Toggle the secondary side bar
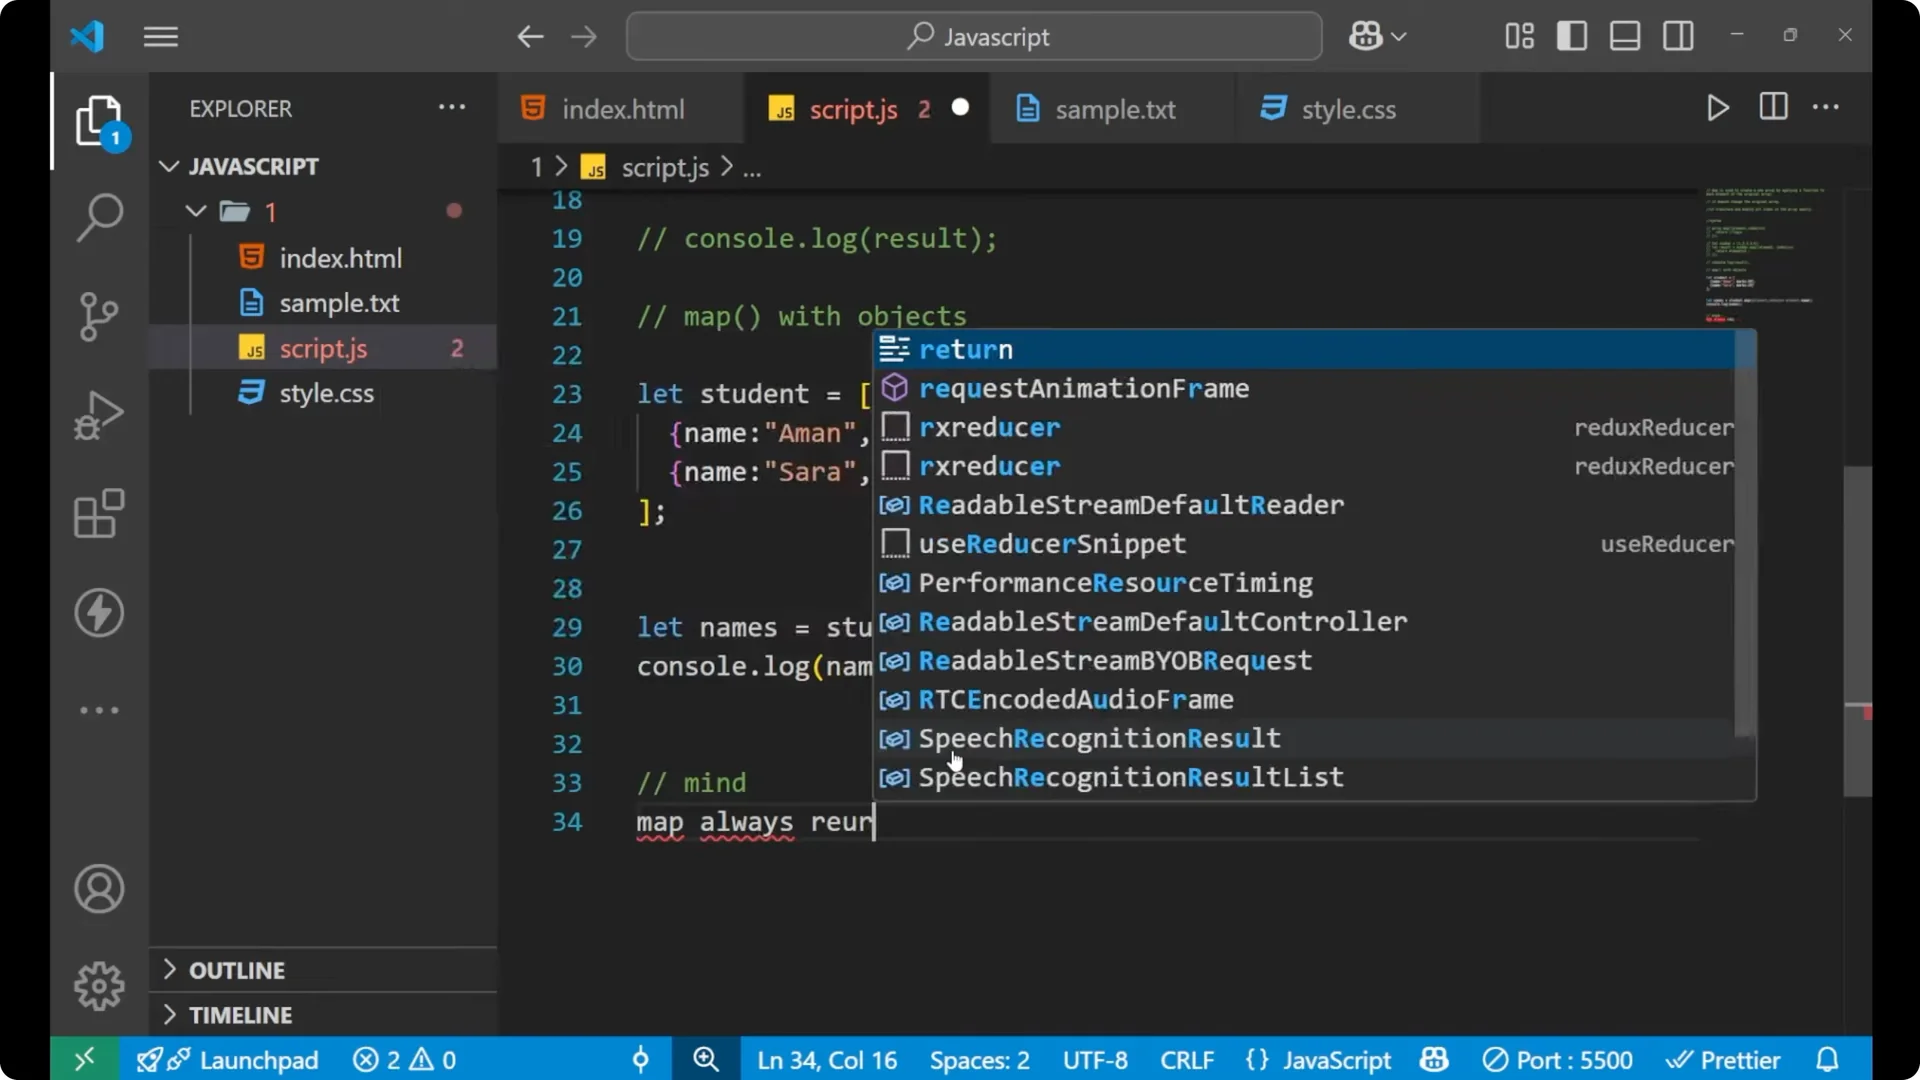Image resolution: width=1920 pixels, height=1080 pixels. point(1678,35)
